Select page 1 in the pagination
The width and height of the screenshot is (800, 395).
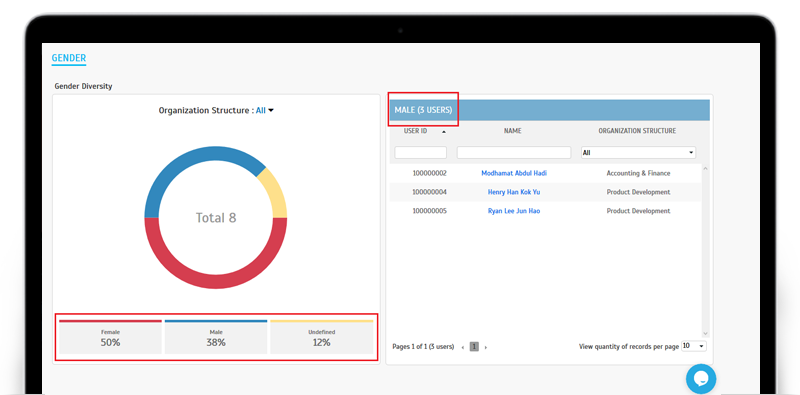(474, 347)
